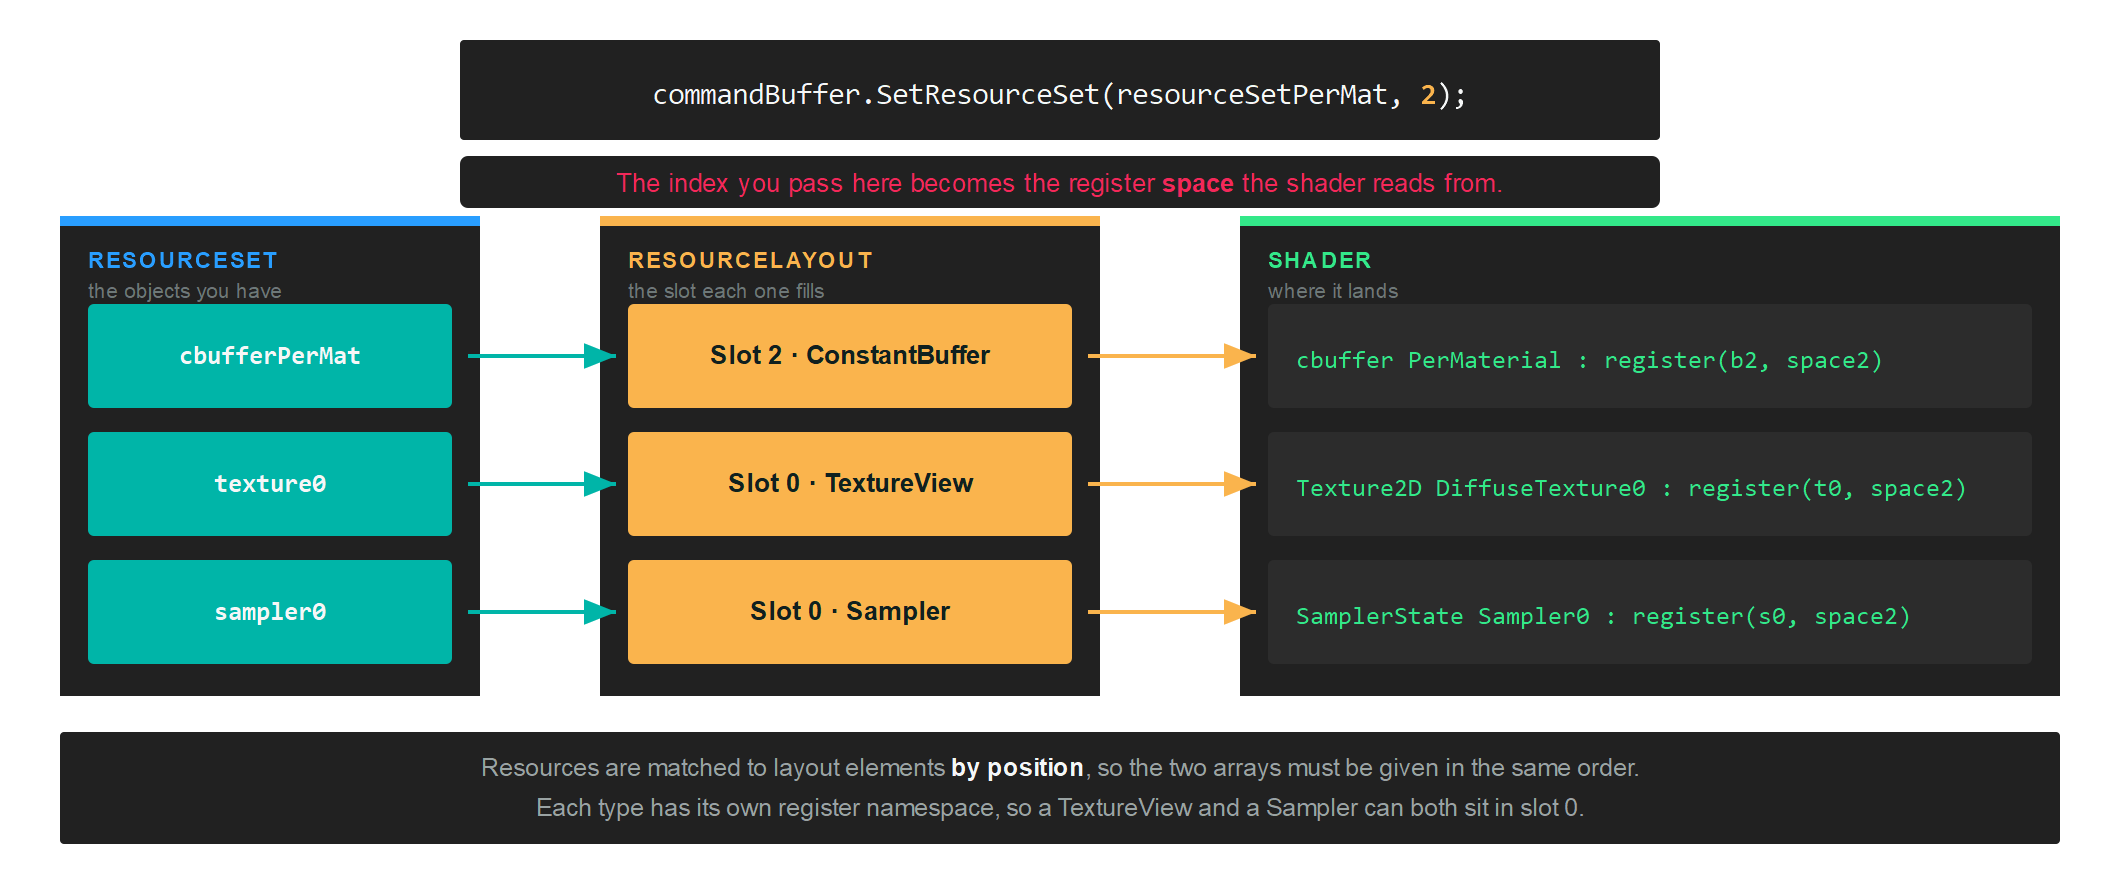Screen dimensions: 2120x880
Task: Click the RESOURCELAYOUT column heading
Action: coord(750,260)
